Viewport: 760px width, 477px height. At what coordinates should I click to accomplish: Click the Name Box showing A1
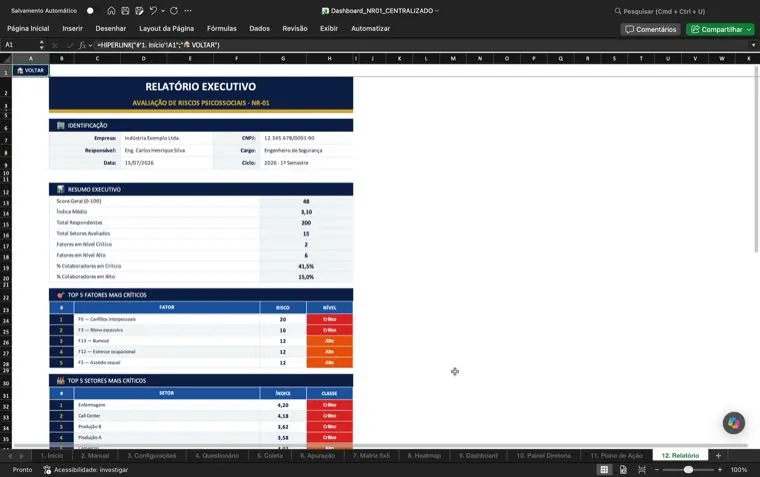point(20,45)
